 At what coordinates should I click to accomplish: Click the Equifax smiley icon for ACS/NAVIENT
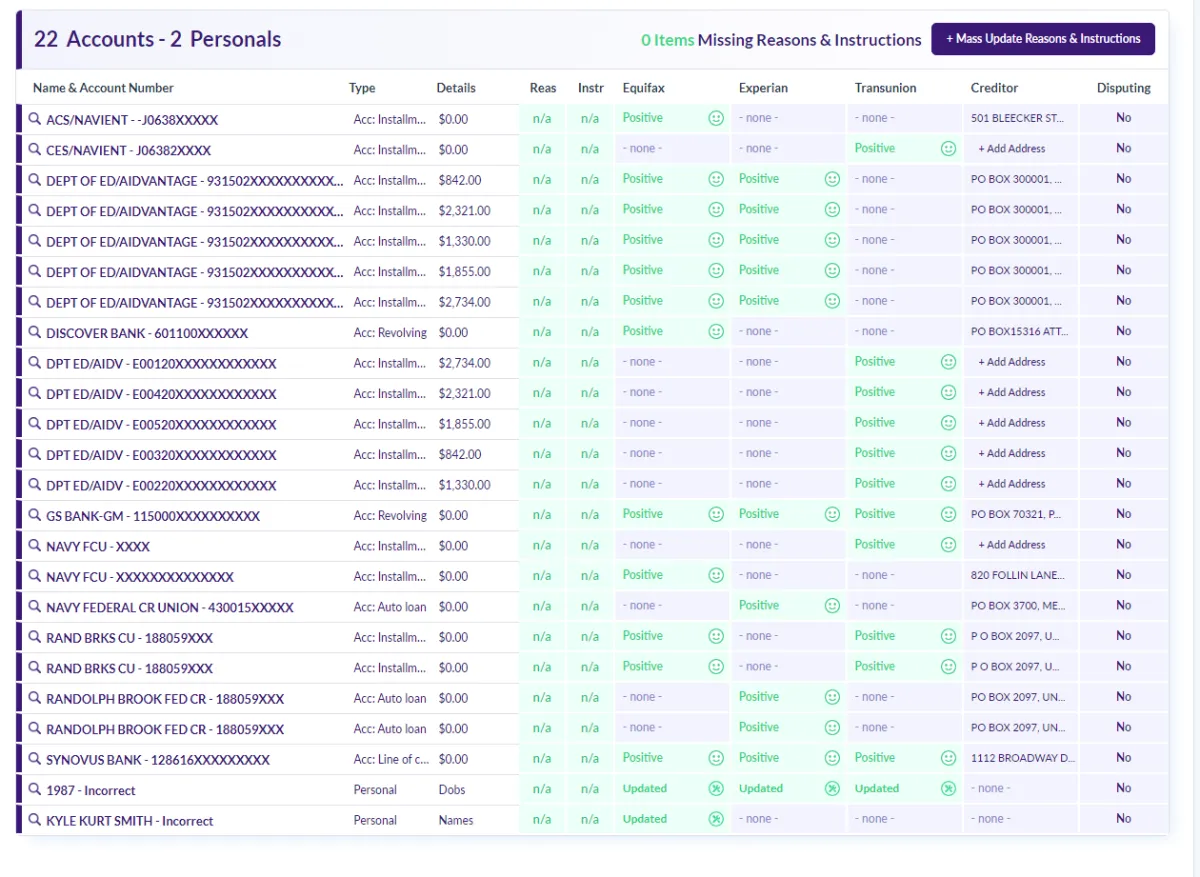pyautogui.click(x=716, y=118)
